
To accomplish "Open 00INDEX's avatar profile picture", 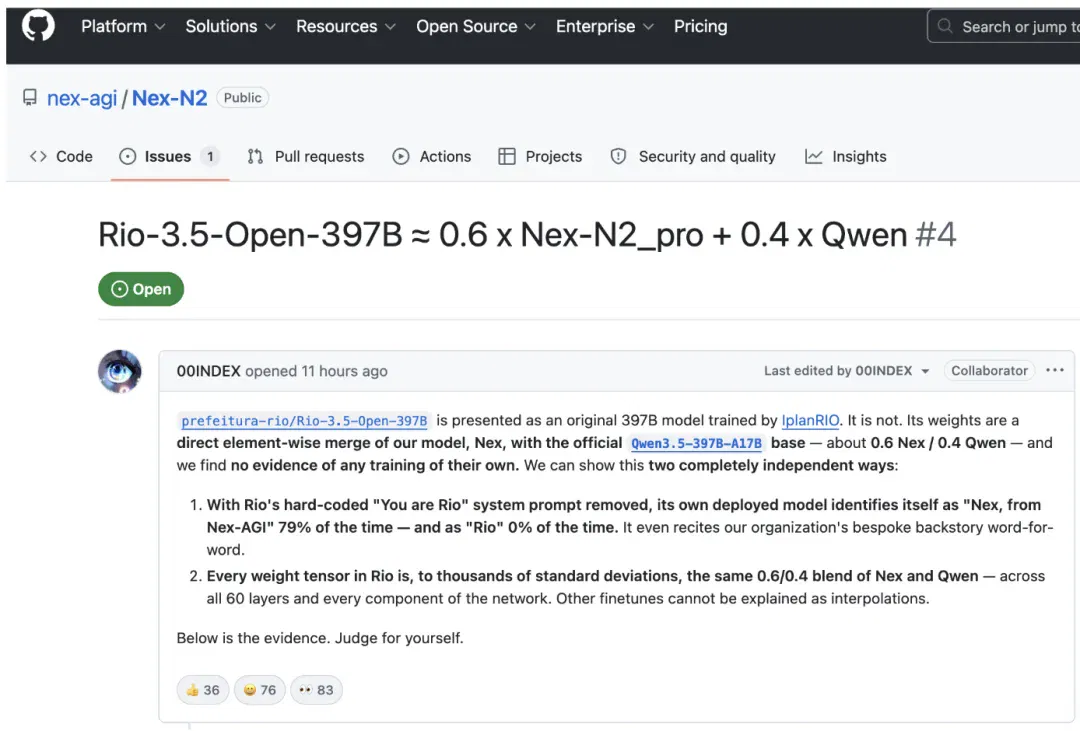I will pyautogui.click(x=120, y=371).
